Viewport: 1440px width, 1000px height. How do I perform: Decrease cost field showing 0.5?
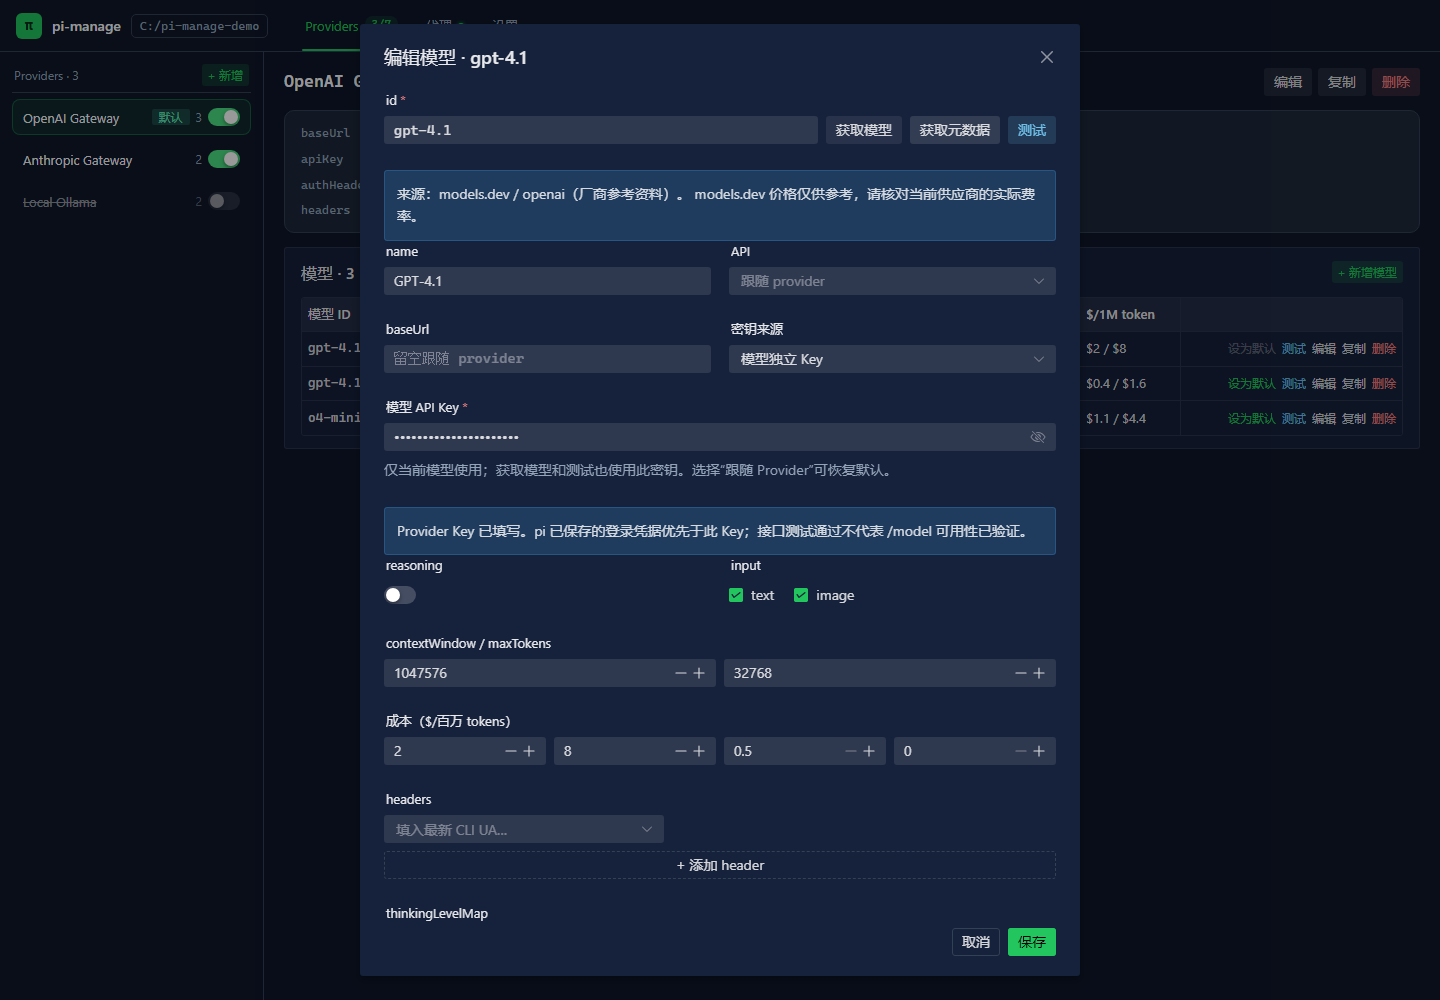pos(851,751)
